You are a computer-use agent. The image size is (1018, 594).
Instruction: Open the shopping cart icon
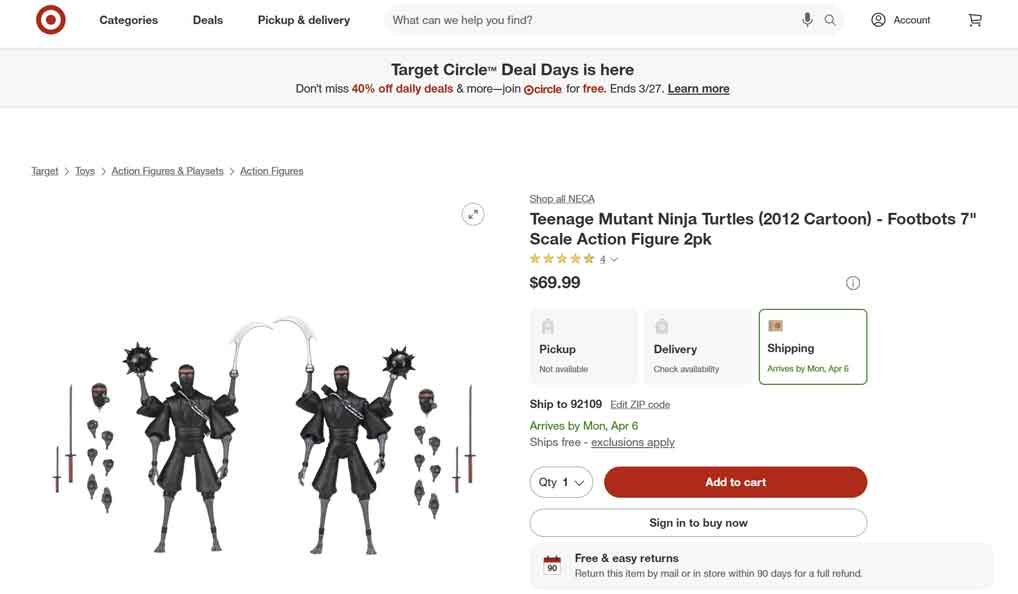[975, 20]
